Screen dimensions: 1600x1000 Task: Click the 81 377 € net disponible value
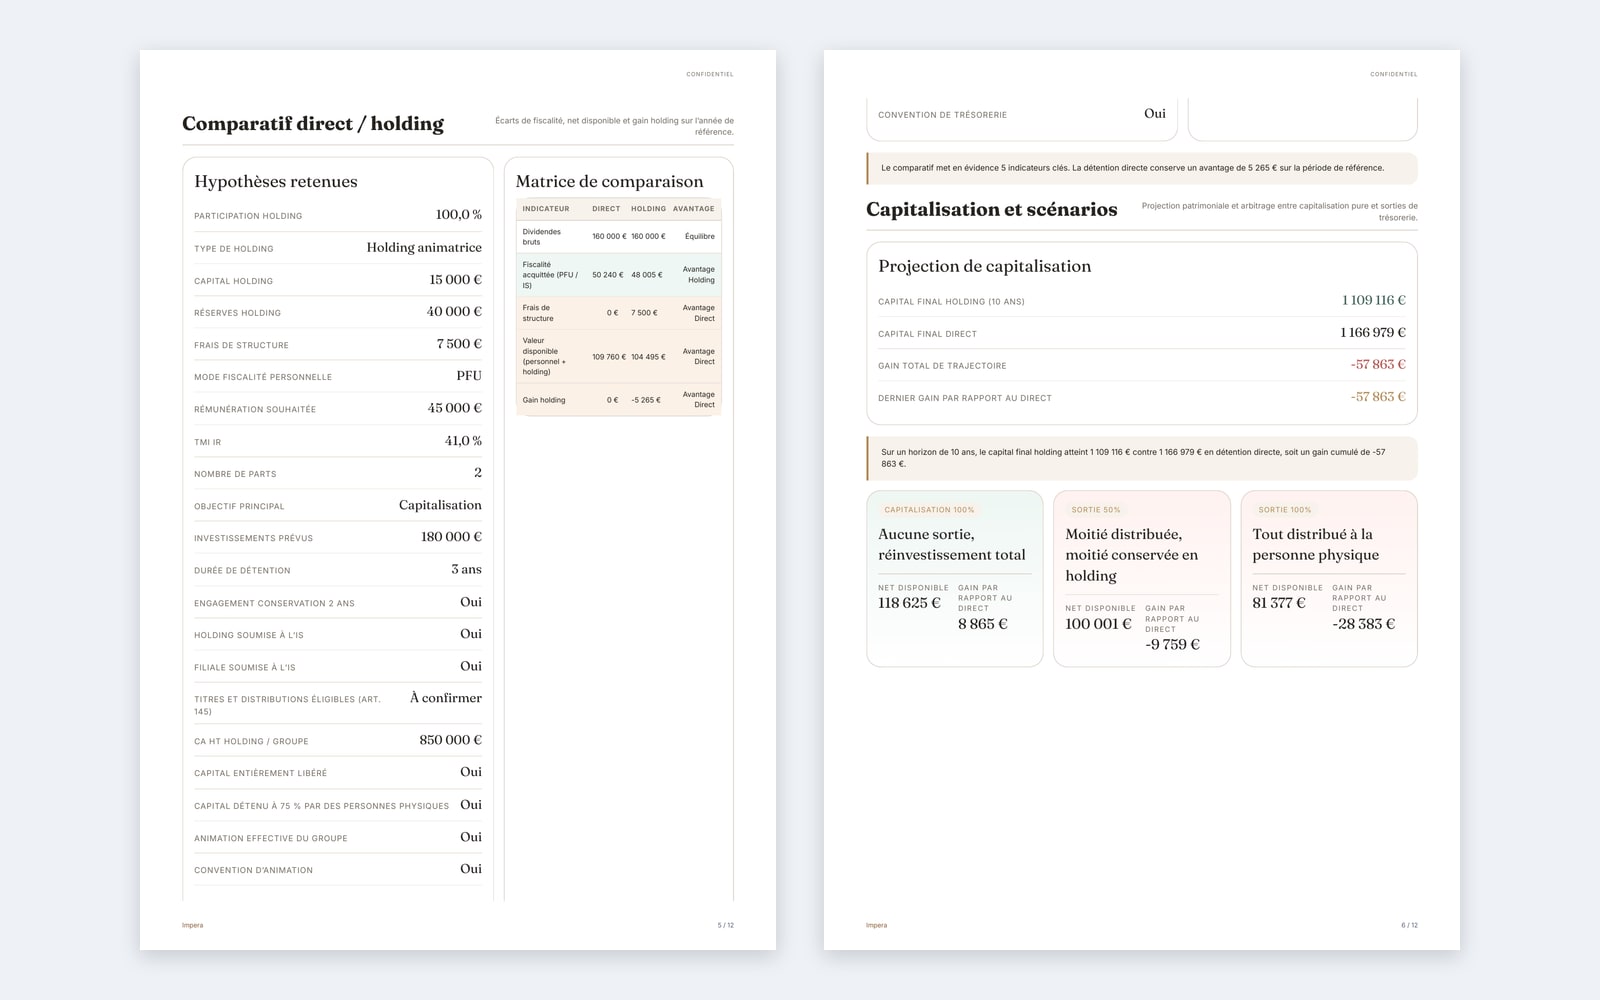click(1279, 603)
